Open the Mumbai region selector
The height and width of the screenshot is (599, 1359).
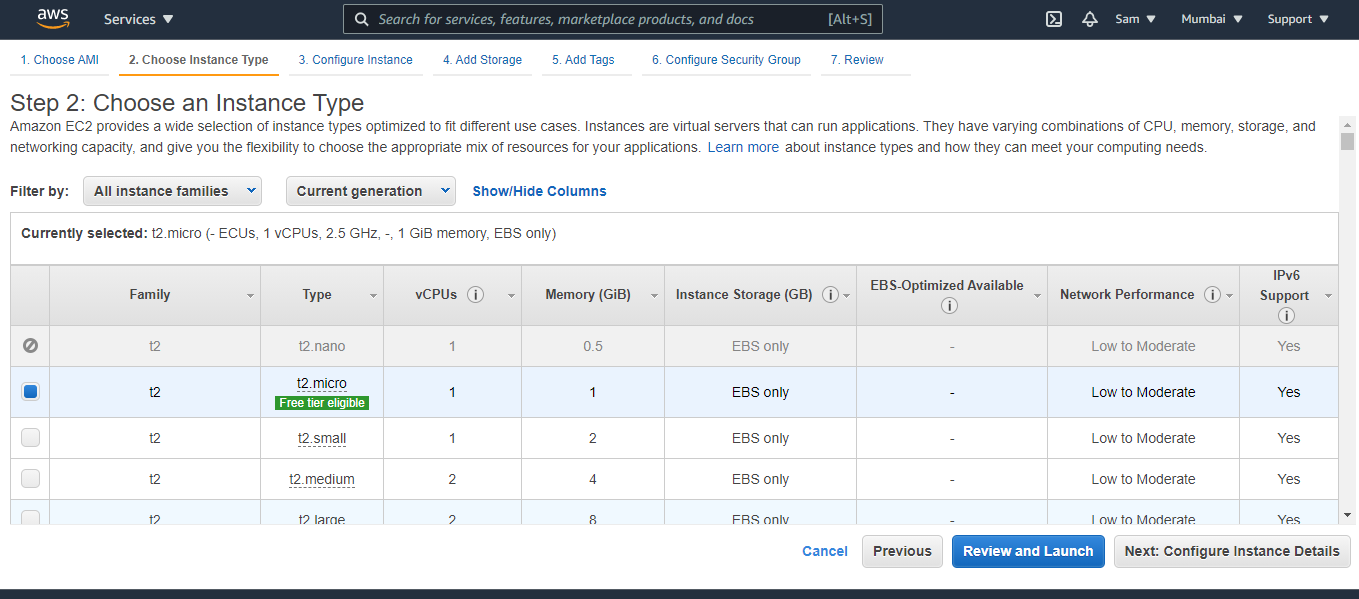click(x=1211, y=18)
